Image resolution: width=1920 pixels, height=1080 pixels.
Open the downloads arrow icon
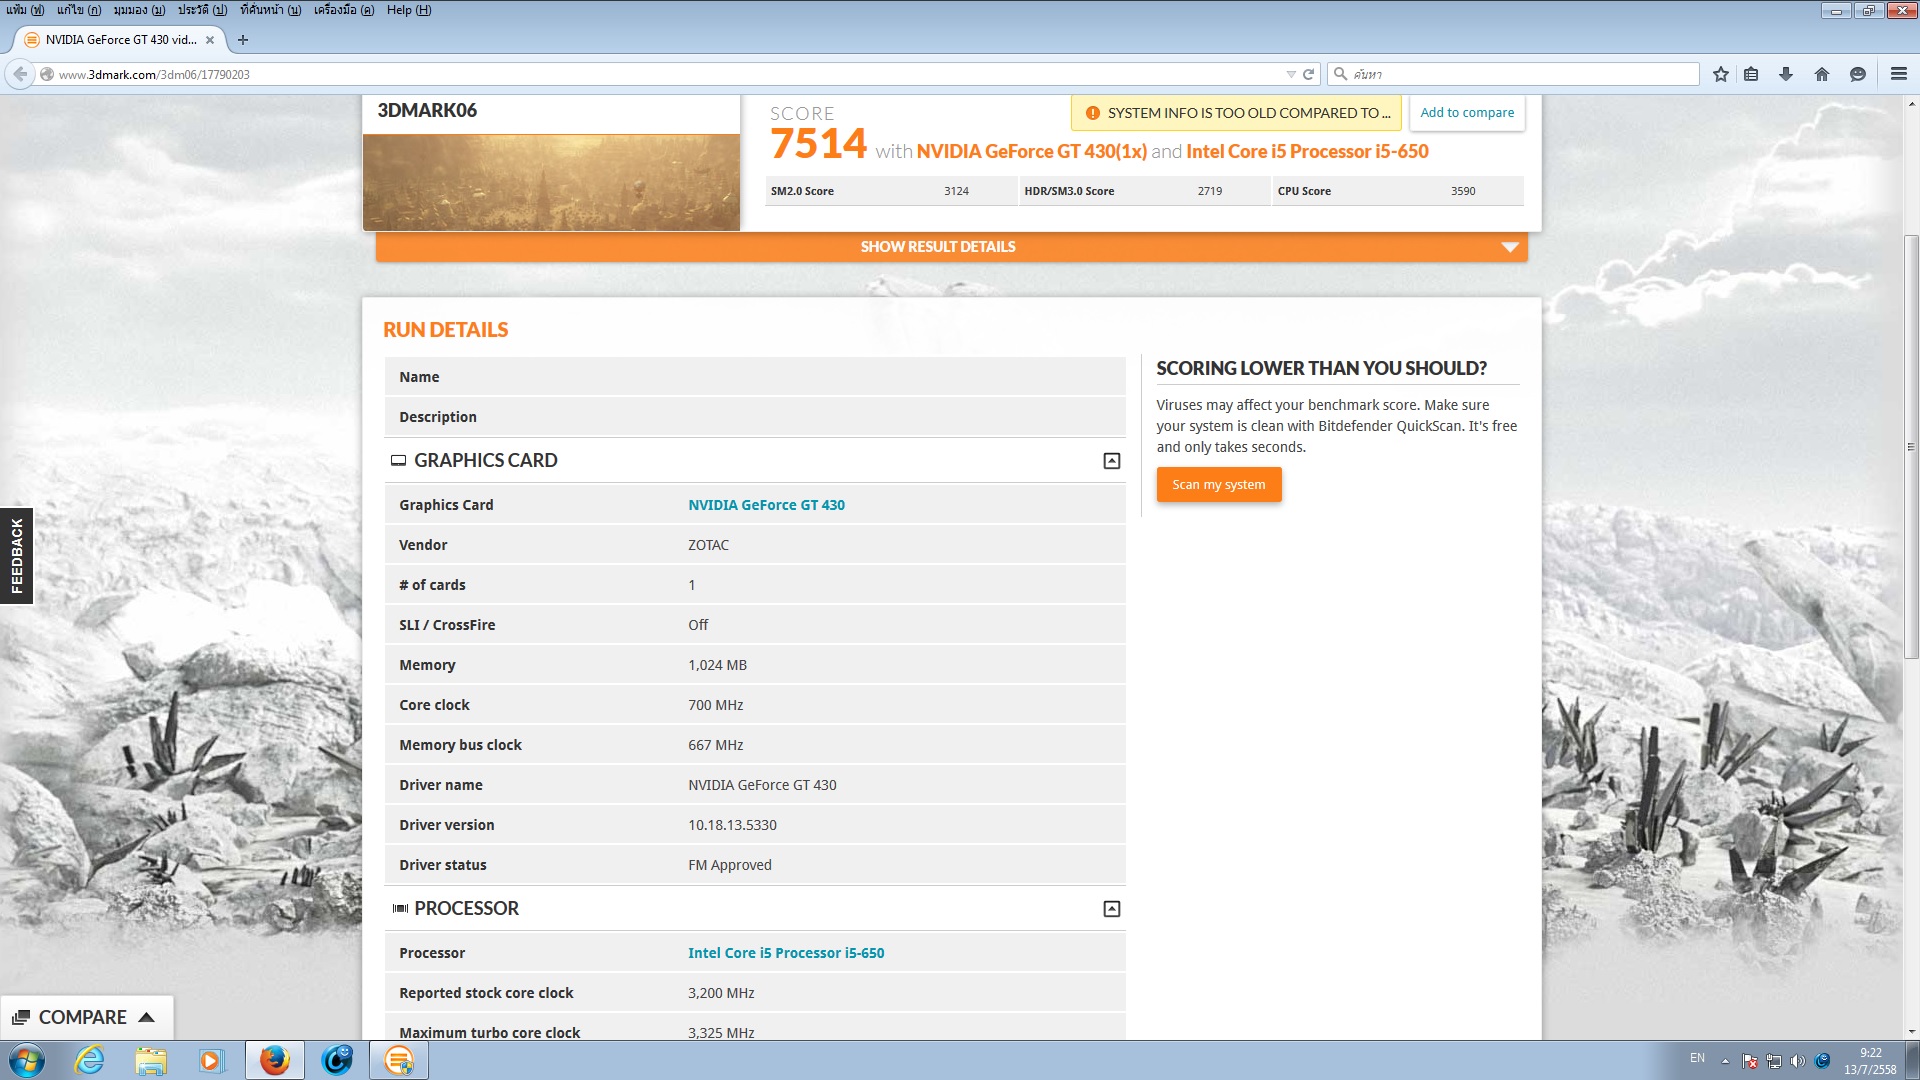point(1786,74)
